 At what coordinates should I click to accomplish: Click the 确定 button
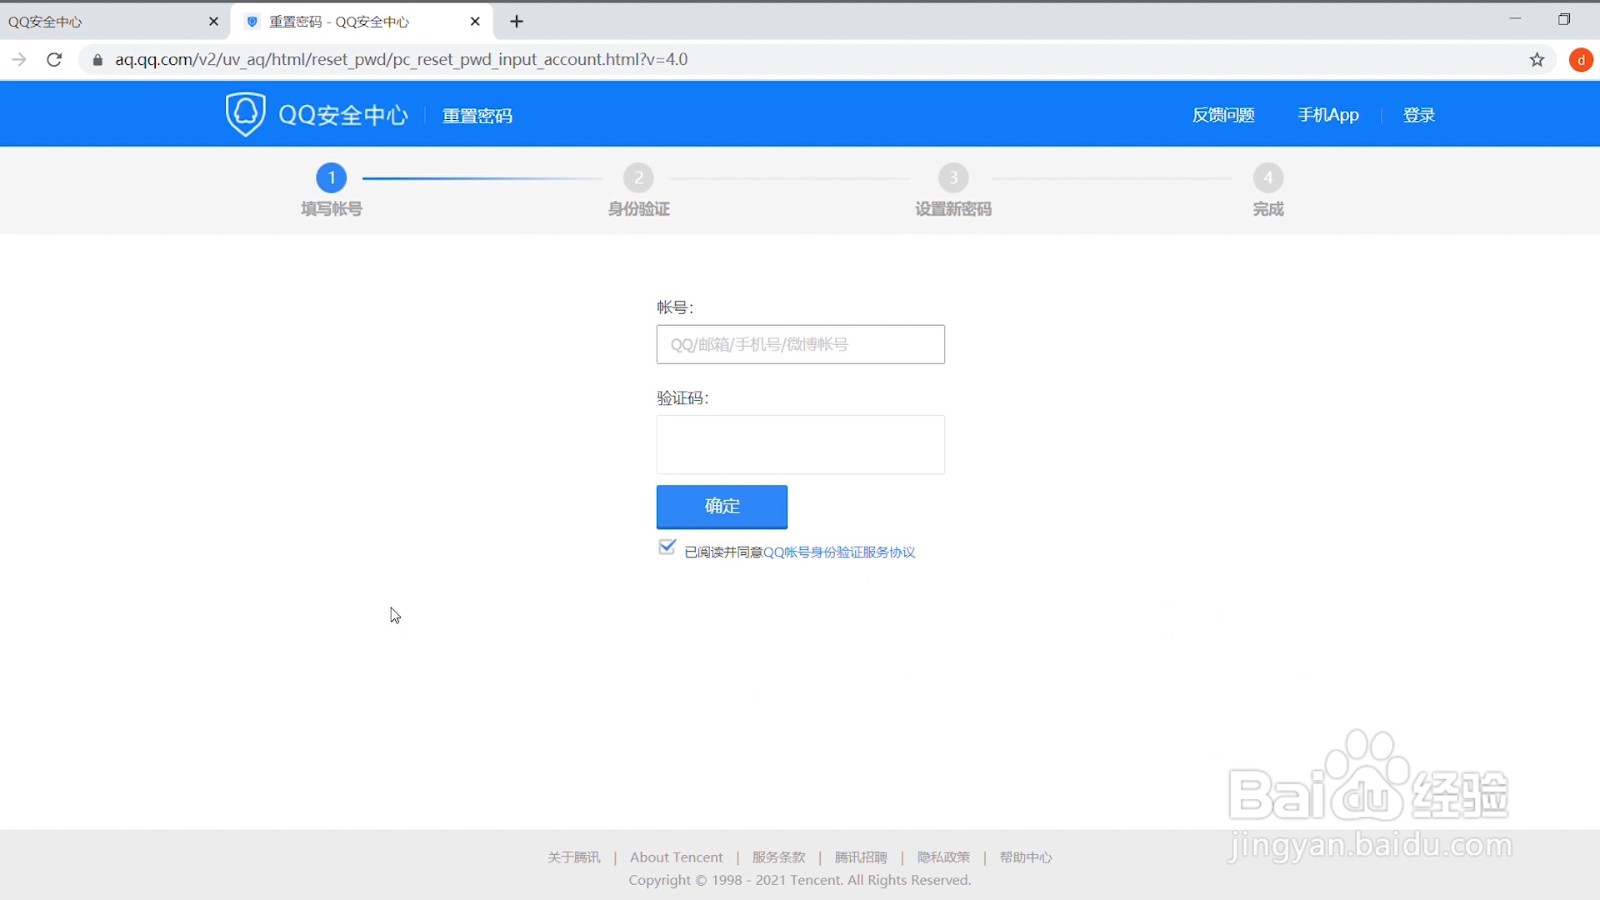(x=722, y=507)
